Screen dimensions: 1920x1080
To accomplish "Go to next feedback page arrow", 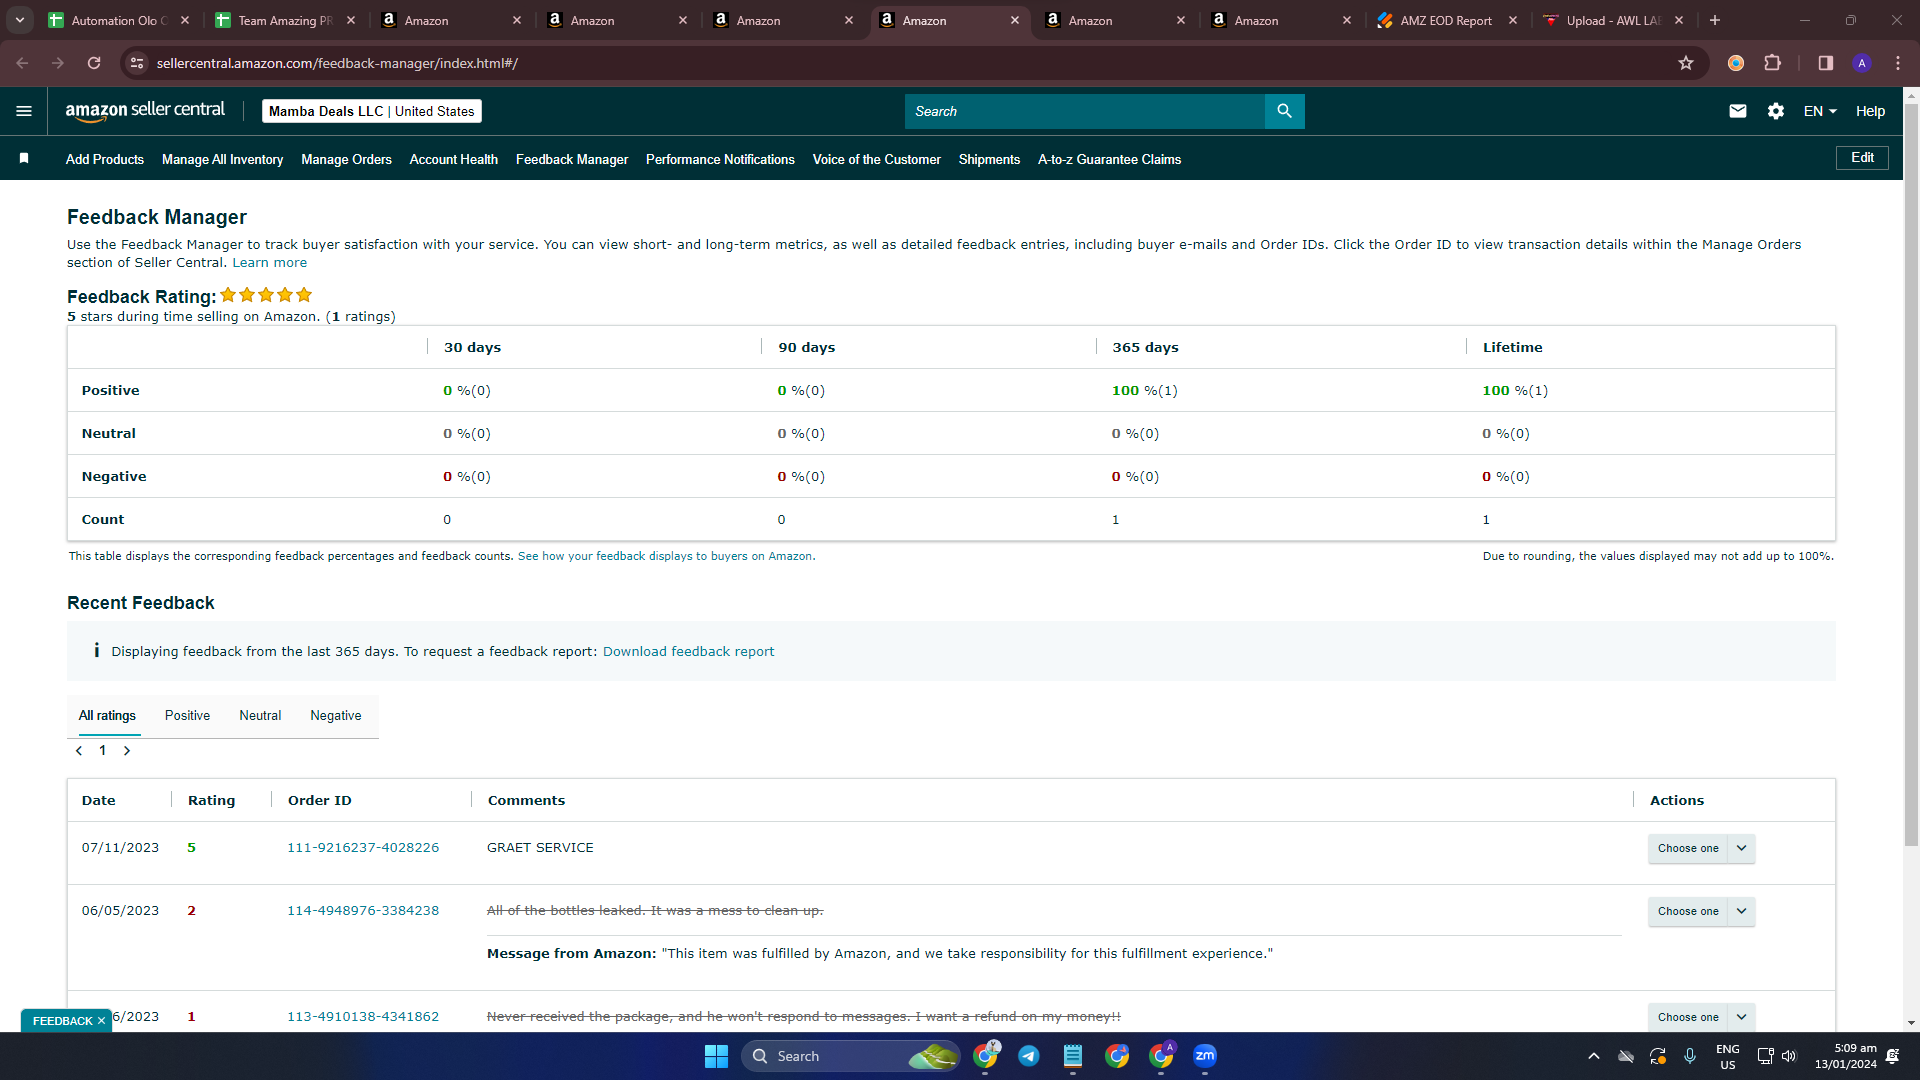I will click(x=127, y=751).
